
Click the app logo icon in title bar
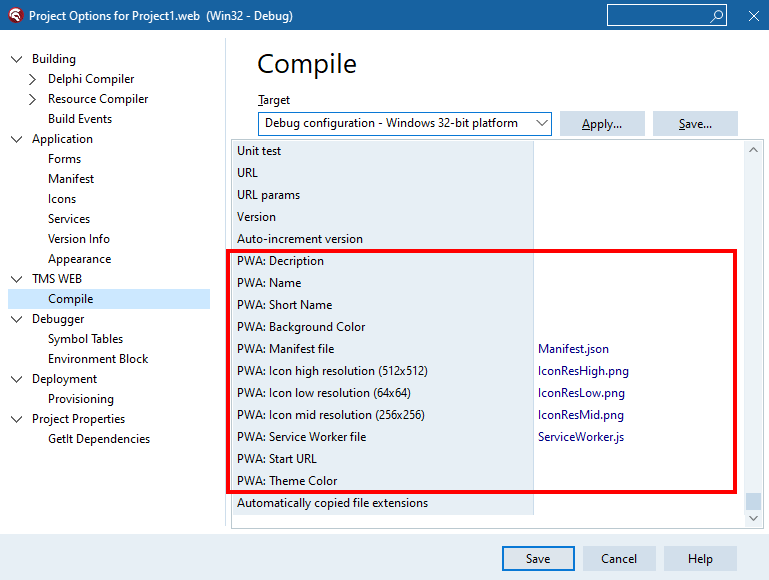14,16
